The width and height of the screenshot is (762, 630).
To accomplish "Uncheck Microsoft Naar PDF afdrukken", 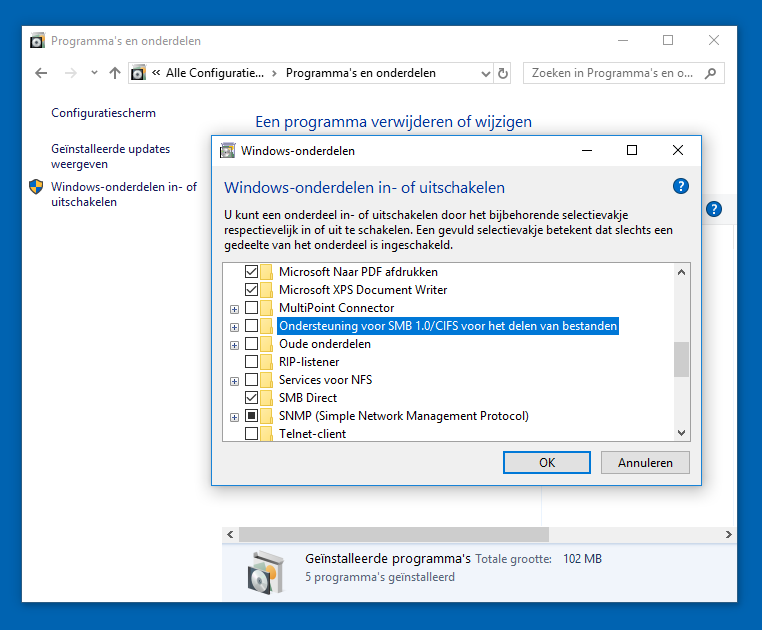I will pos(251,271).
